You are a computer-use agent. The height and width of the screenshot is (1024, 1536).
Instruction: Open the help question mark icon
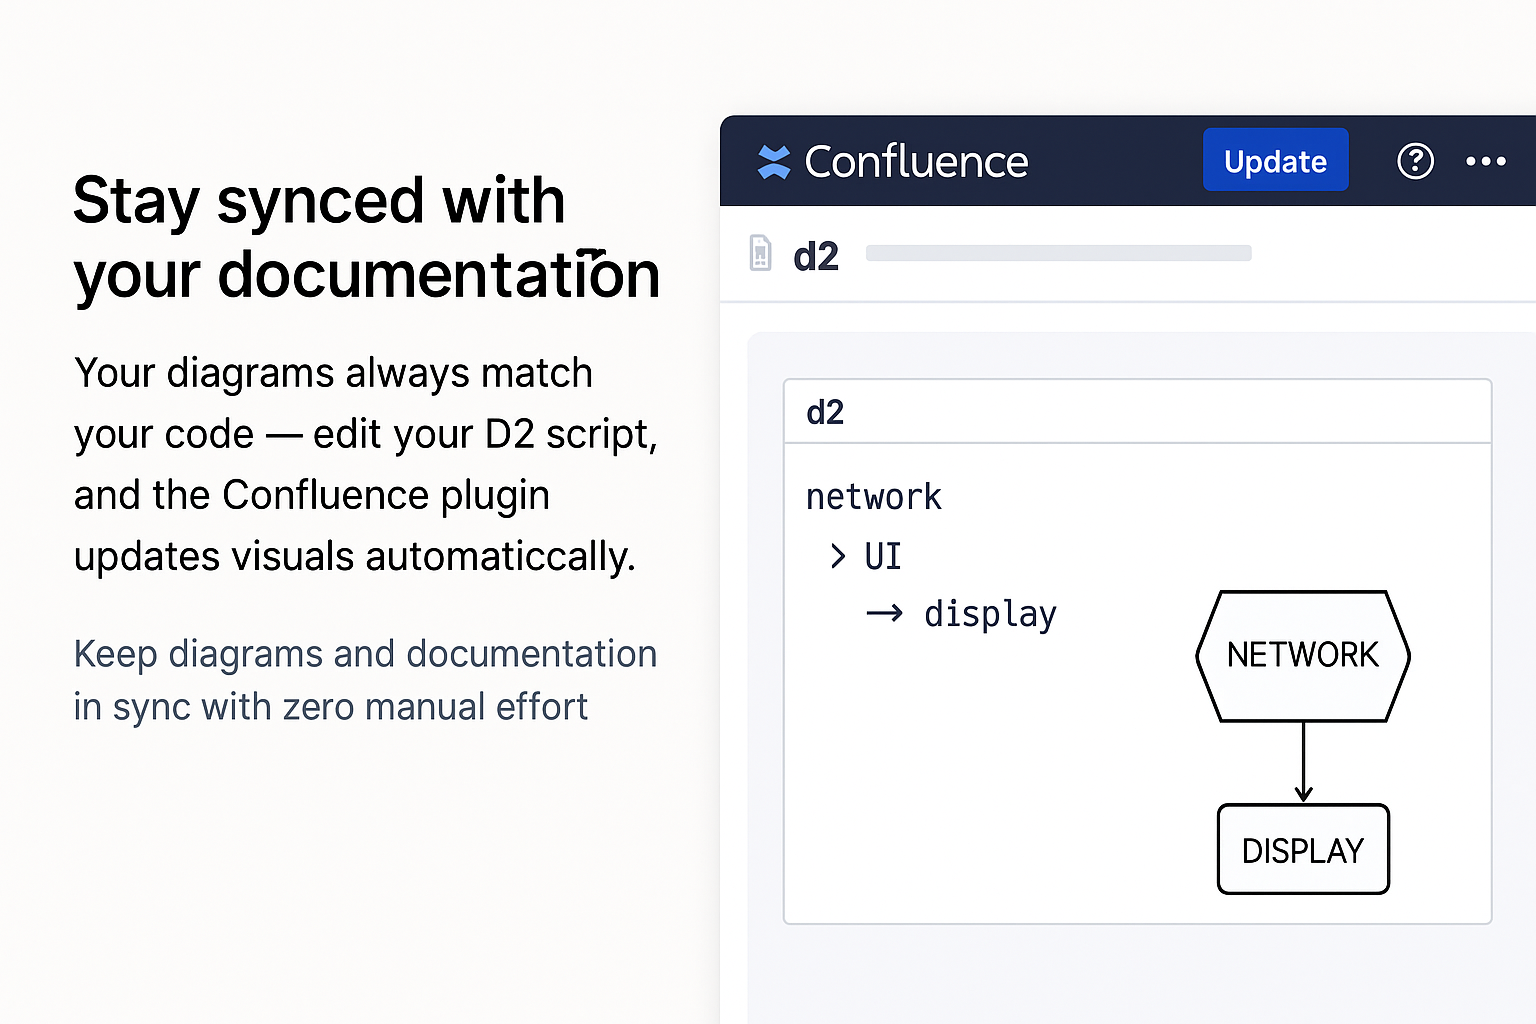pos(1415,161)
